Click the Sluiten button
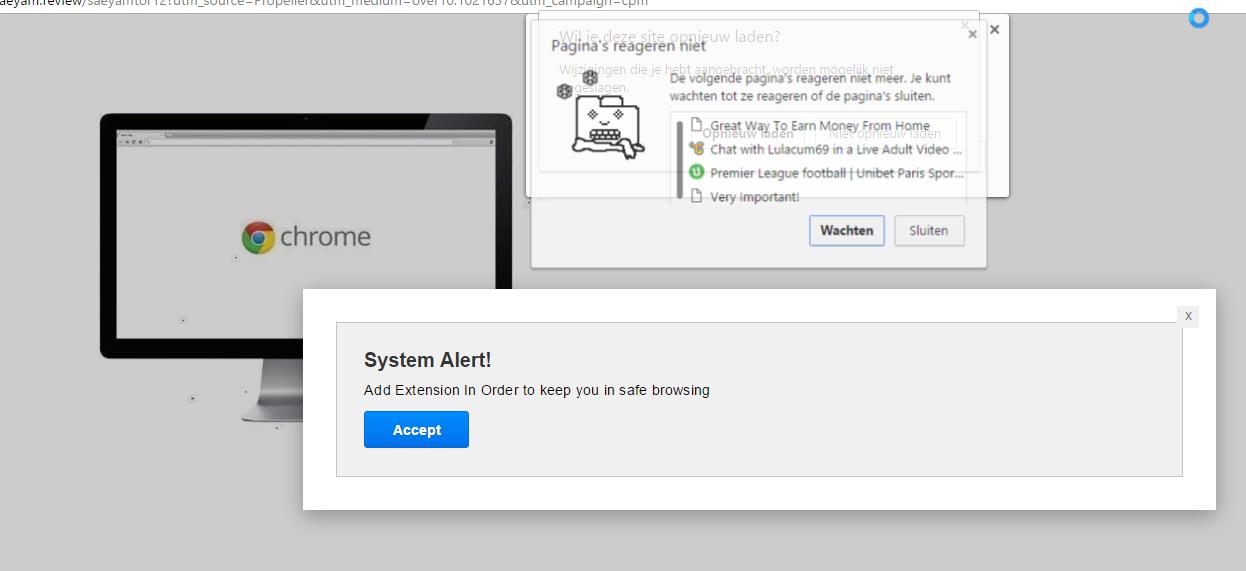Image resolution: width=1246 pixels, height=571 pixels. pos(928,230)
